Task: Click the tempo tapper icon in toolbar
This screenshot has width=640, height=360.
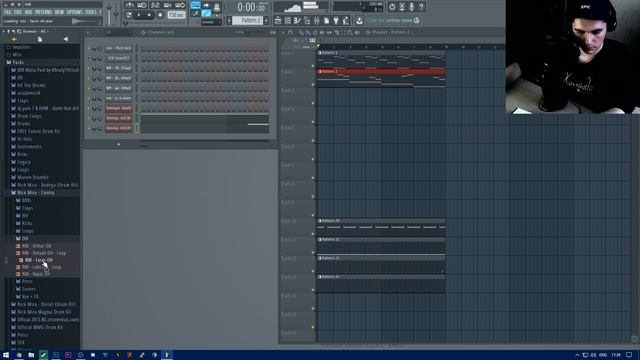Action: coord(346,20)
